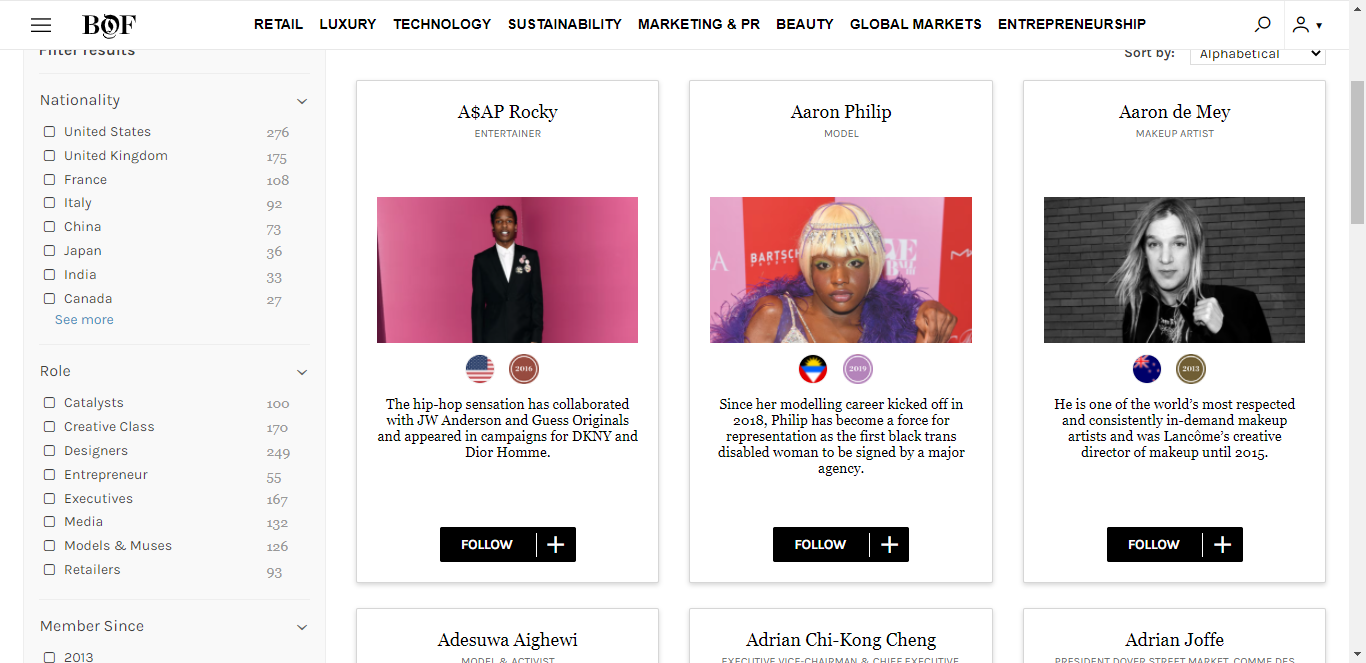This screenshot has height=663, width=1366.
Task: Click the plus icon on Aaron Philip's Follow button
Action: (889, 544)
